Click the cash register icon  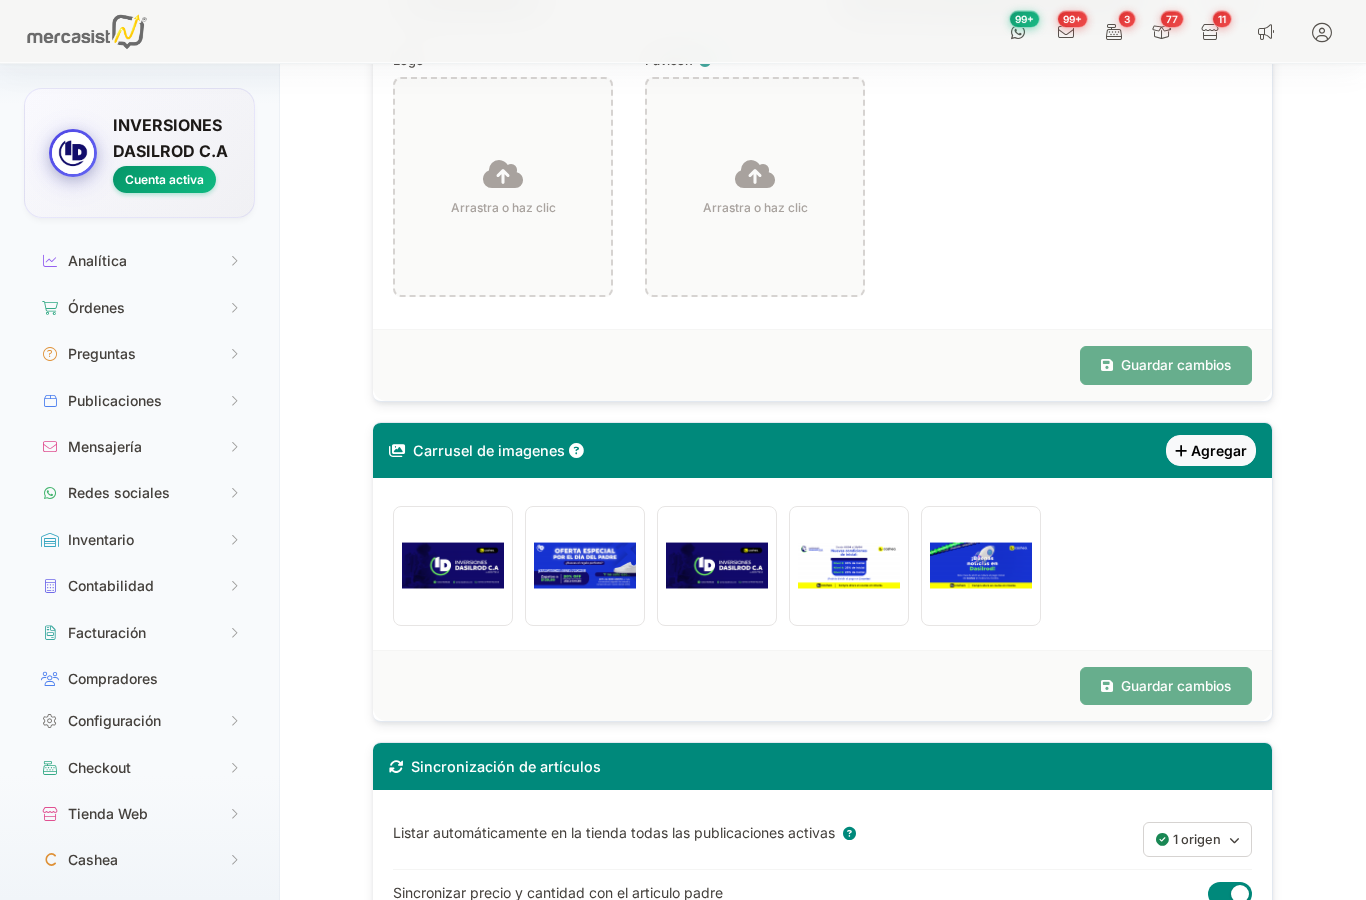[1114, 32]
